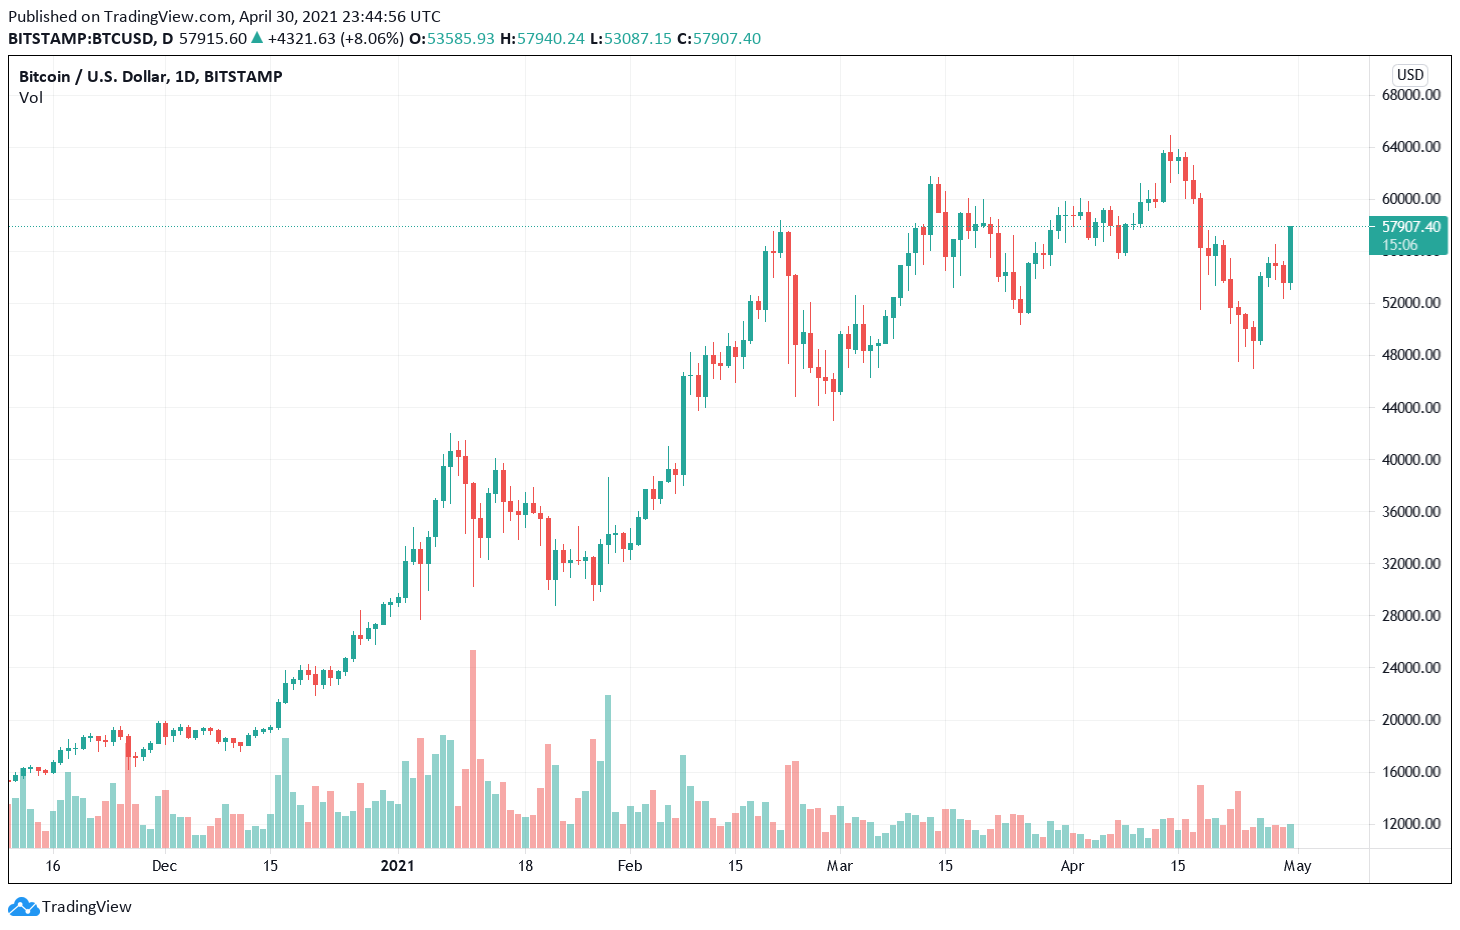Click the Vol indicator label
The height and width of the screenshot is (930, 1460).
[31, 98]
